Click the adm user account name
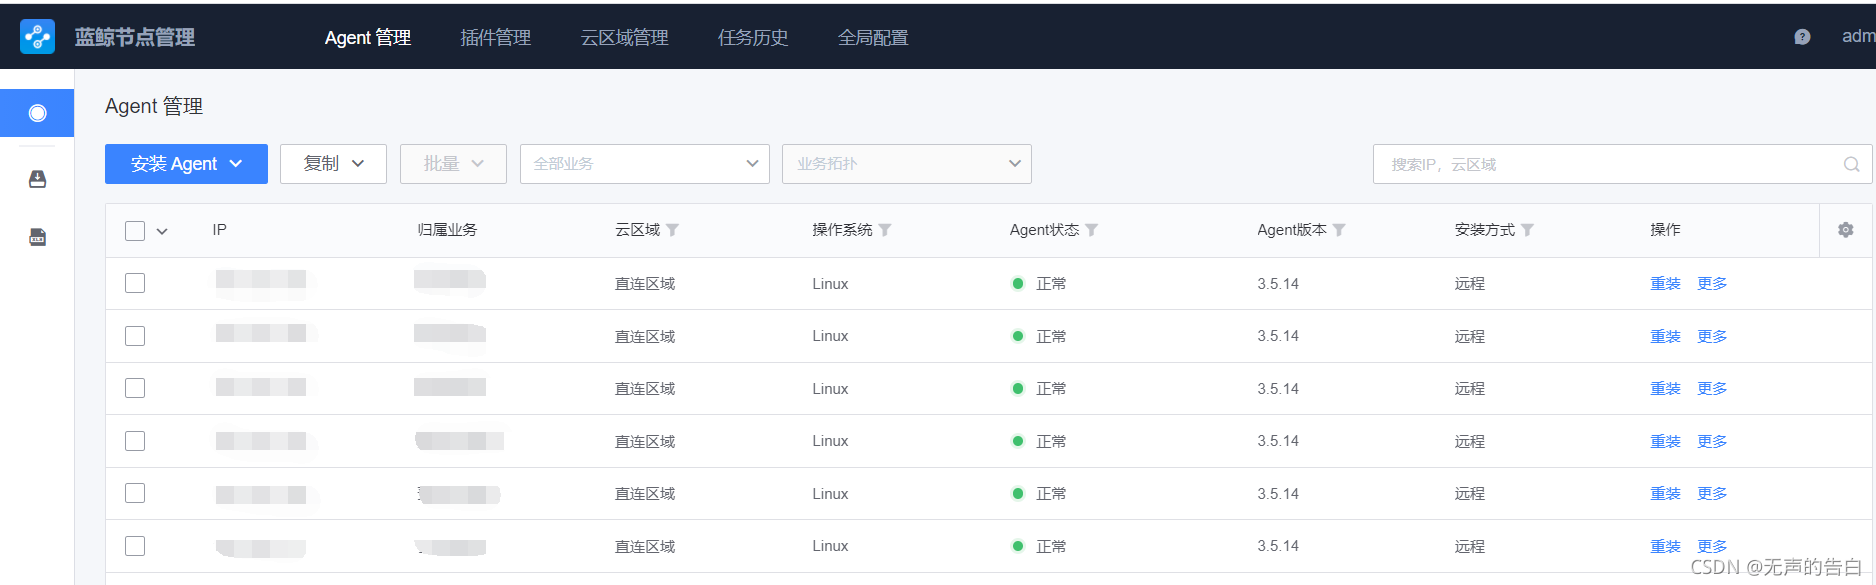Viewport: 1876px width, 585px height. click(x=1858, y=36)
